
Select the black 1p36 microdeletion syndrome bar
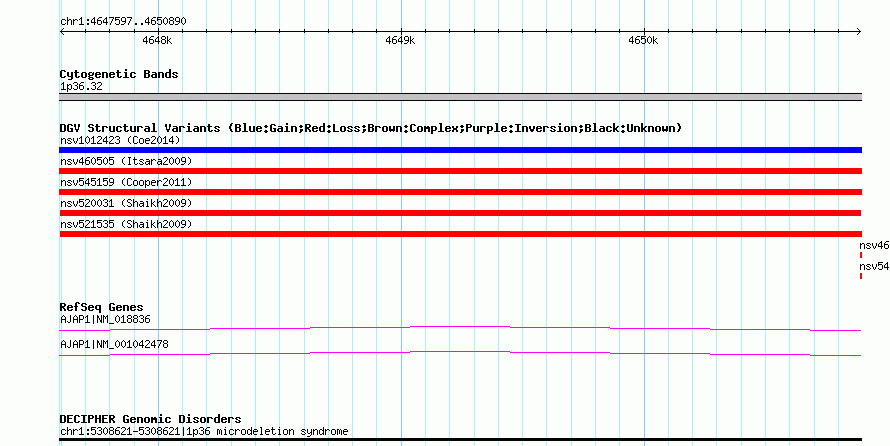[x=460, y=440]
